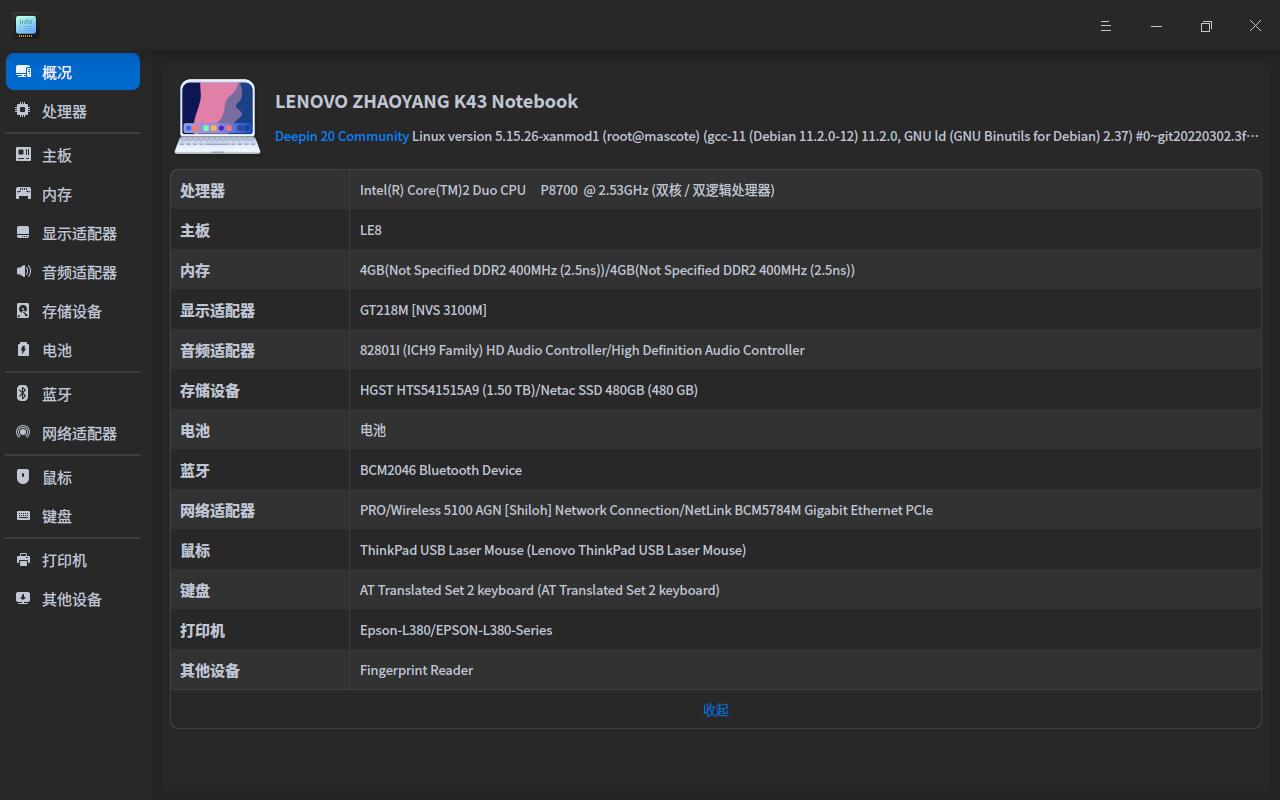Click the 82801I HD Audio Controller value

tap(582, 350)
